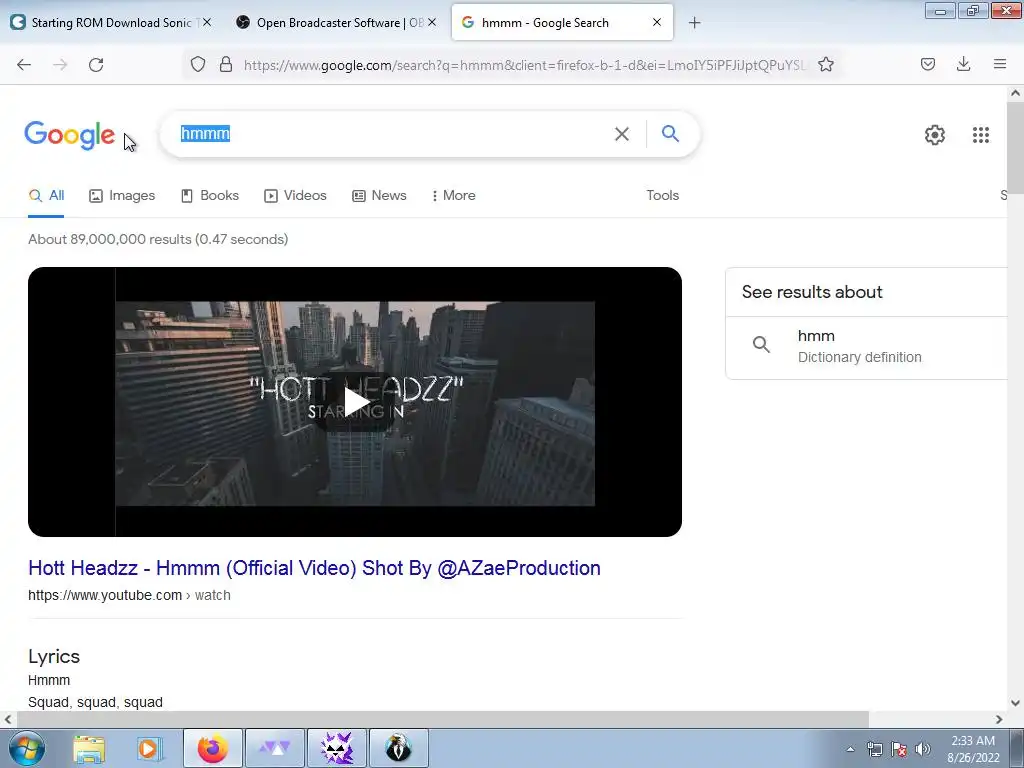This screenshot has height=768, width=1024.
Task: Click the youtube.com watch URL text
Action: click(x=129, y=595)
